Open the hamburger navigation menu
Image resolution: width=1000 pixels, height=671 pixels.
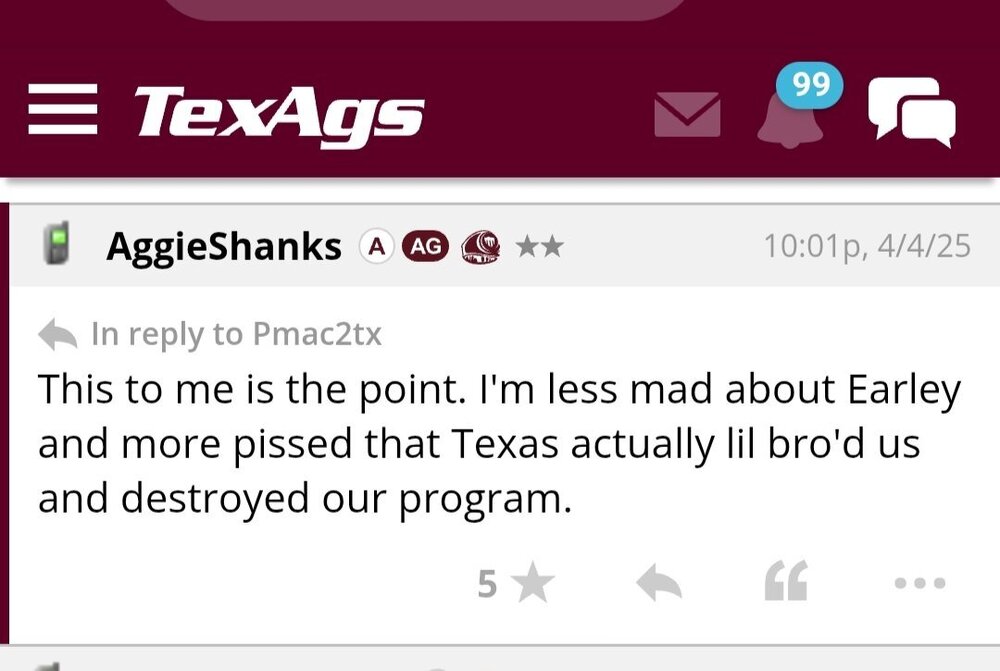(63, 110)
